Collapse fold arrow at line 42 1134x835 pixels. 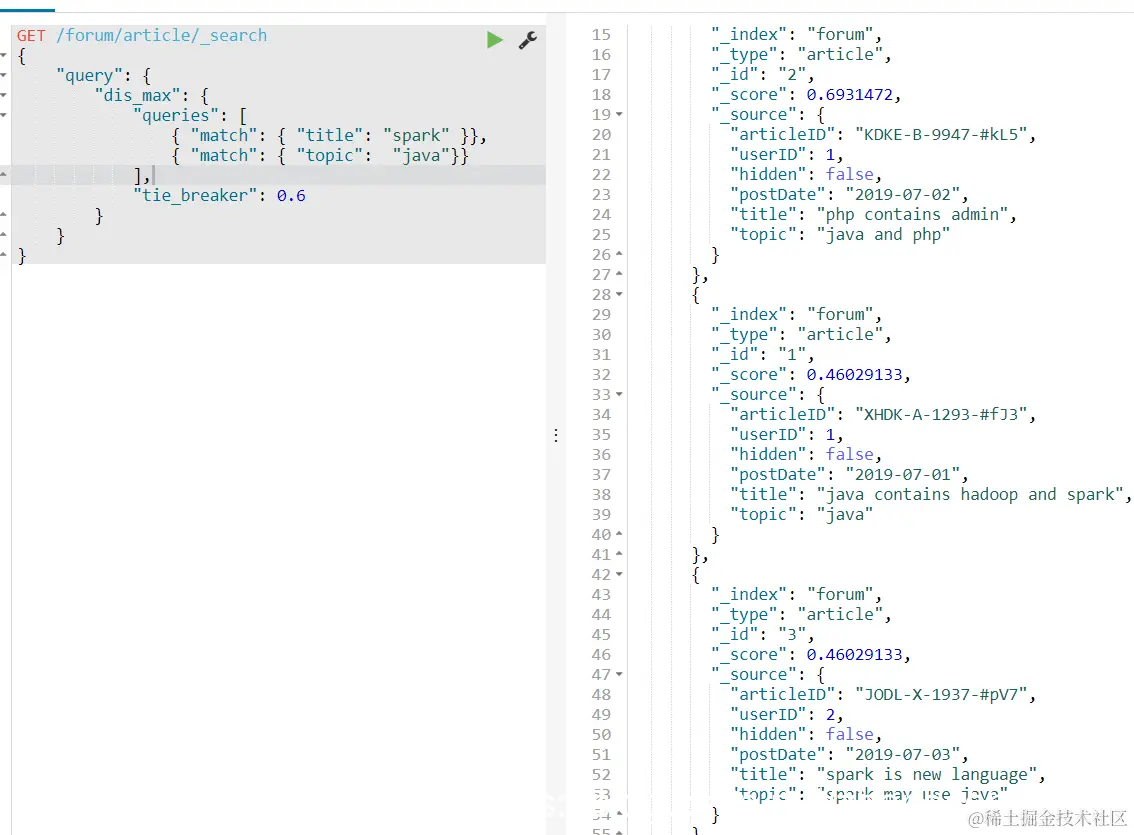pos(619,574)
